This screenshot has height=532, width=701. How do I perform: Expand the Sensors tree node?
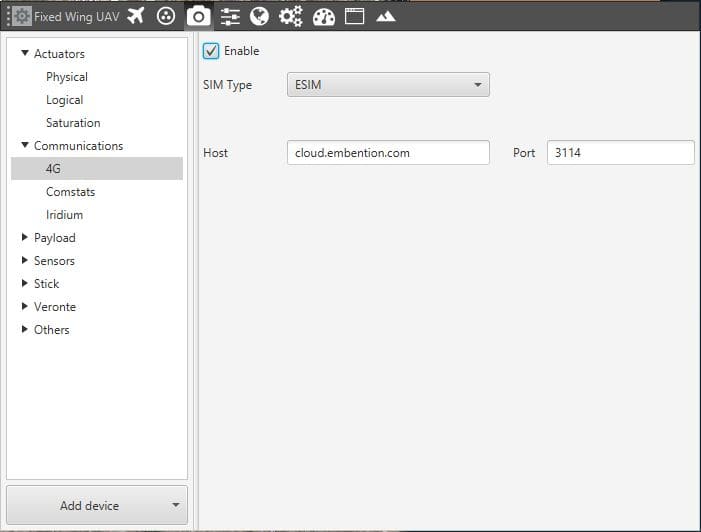[x=25, y=260]
